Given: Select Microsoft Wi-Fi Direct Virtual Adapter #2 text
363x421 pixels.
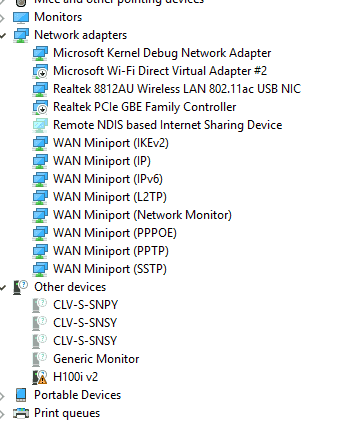Looking at the screenshot, I should pos(160,71).
